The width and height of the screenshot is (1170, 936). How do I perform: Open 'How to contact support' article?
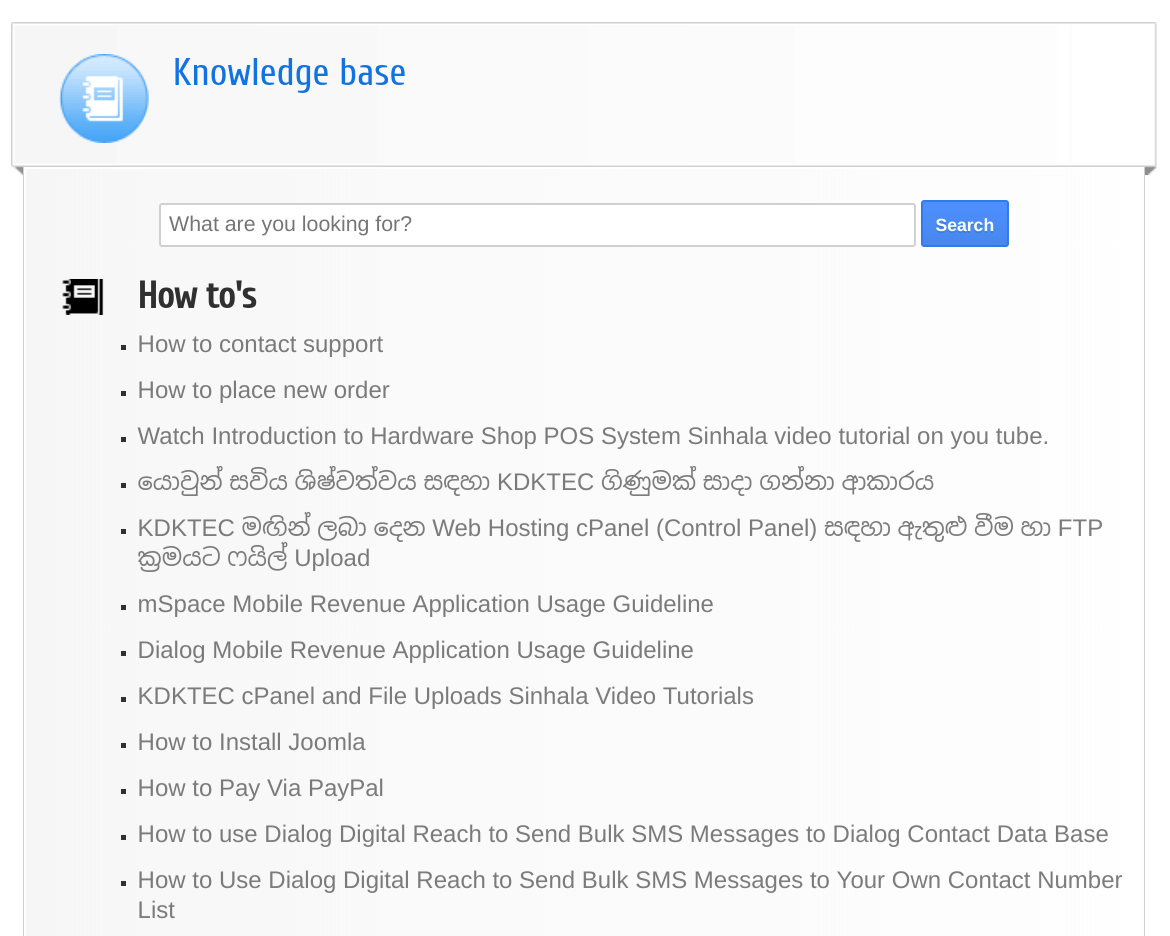[260, 344]
